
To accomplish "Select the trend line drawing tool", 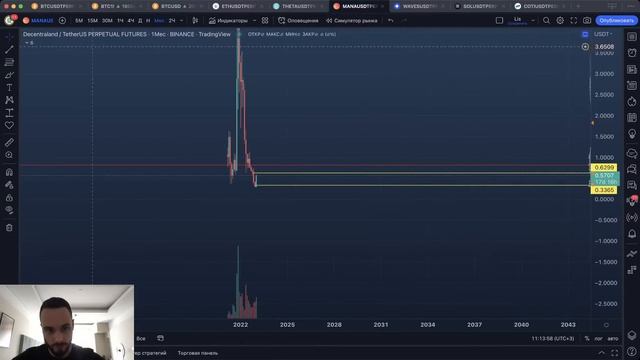I will [x=9, y=49].
